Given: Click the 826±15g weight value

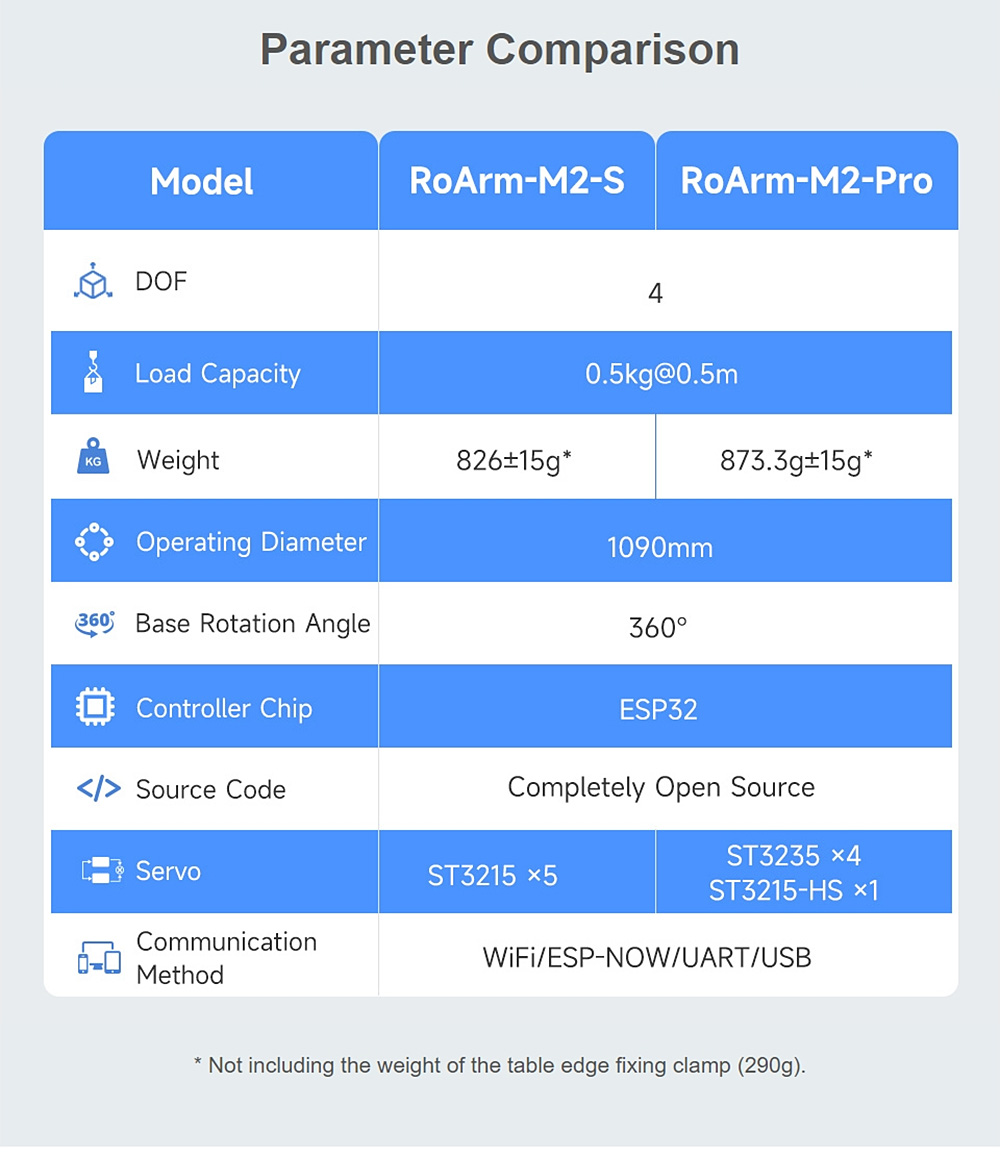Looking at the screenshot, I should [514, 460].
